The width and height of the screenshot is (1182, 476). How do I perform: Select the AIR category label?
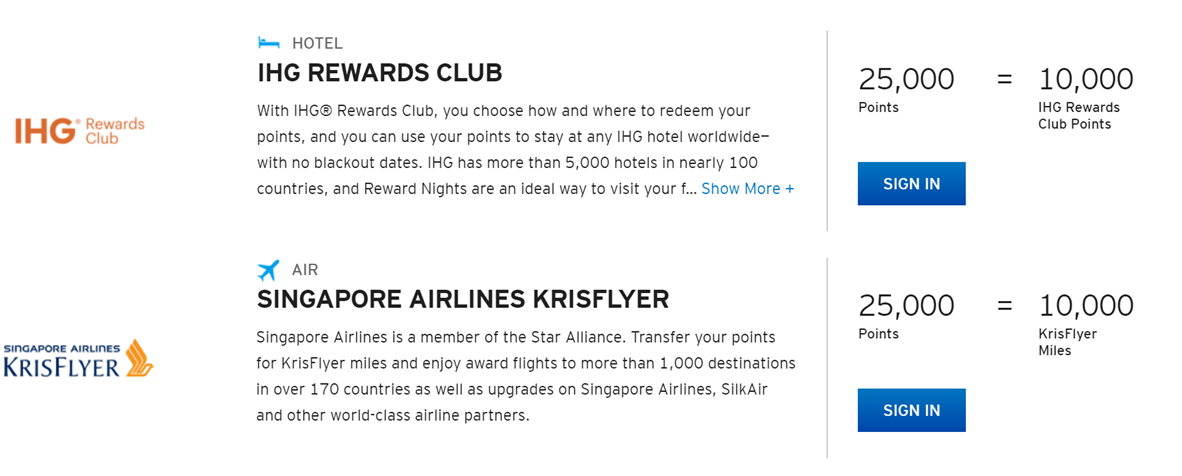point(305,270)
